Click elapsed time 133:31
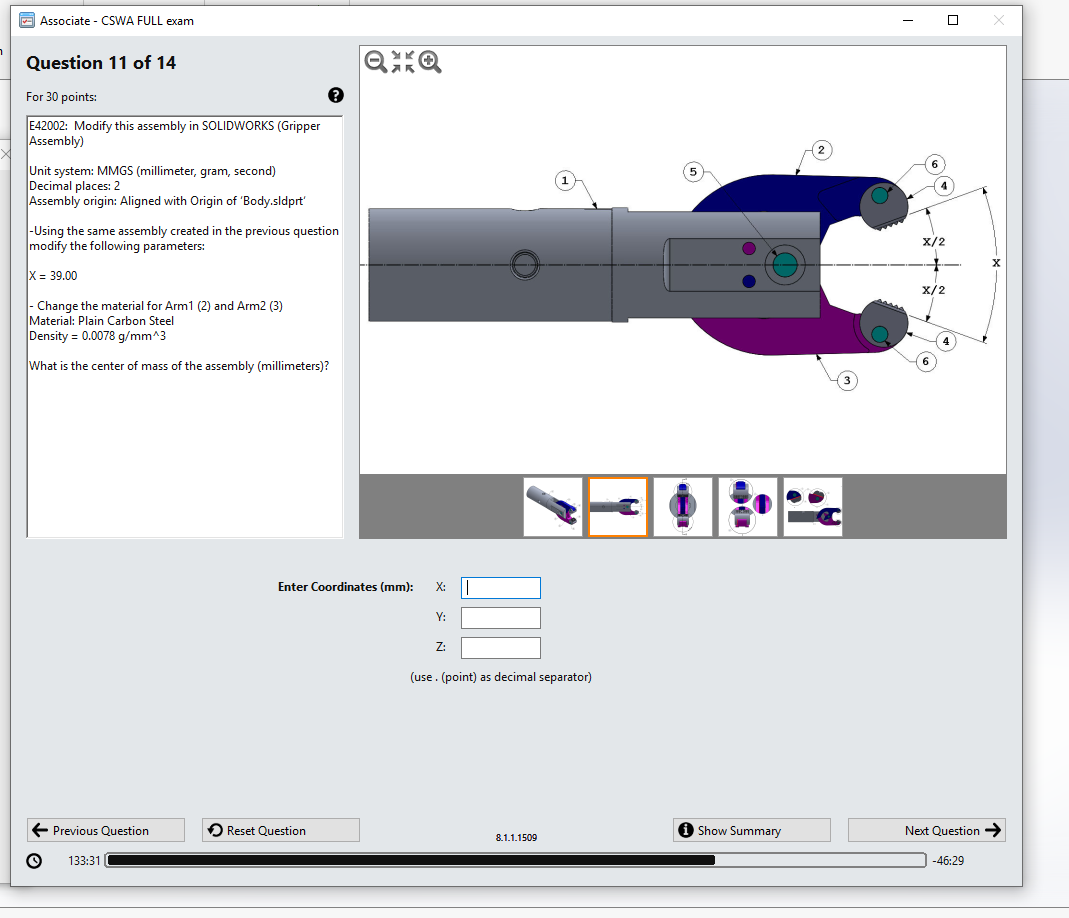The height and width of the screenshot is (918, 1069). (x=84, y=861)
